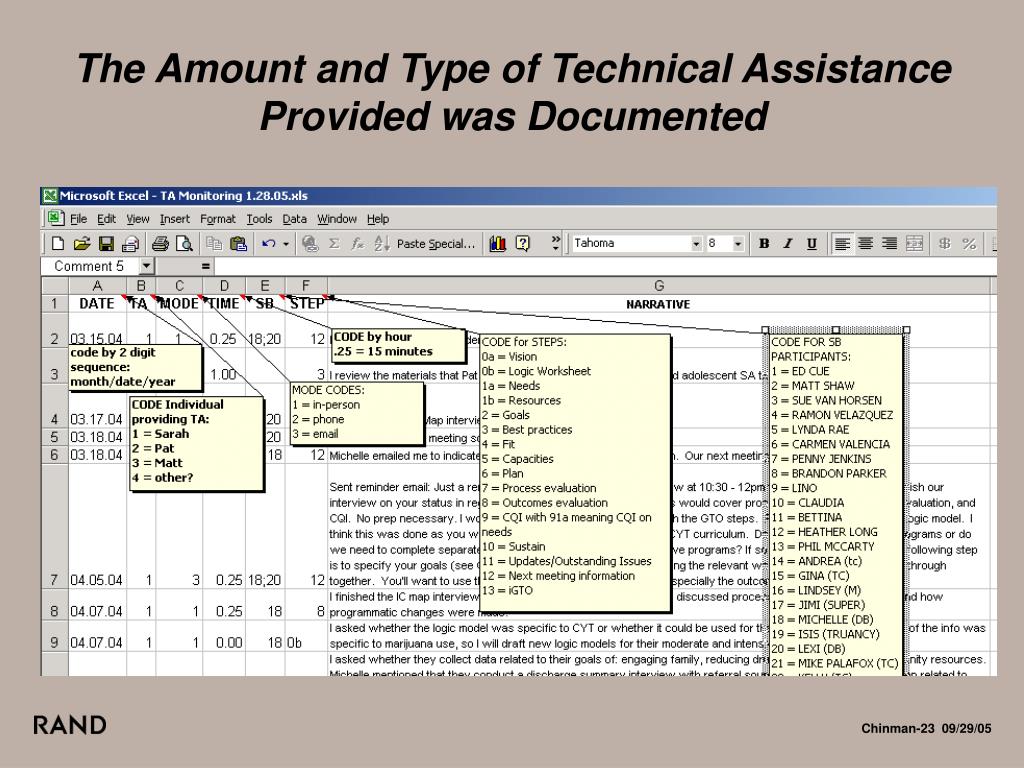This screenshot has height=768, width=1024.
Task: Open the File menu
Action: click(78, 219)
